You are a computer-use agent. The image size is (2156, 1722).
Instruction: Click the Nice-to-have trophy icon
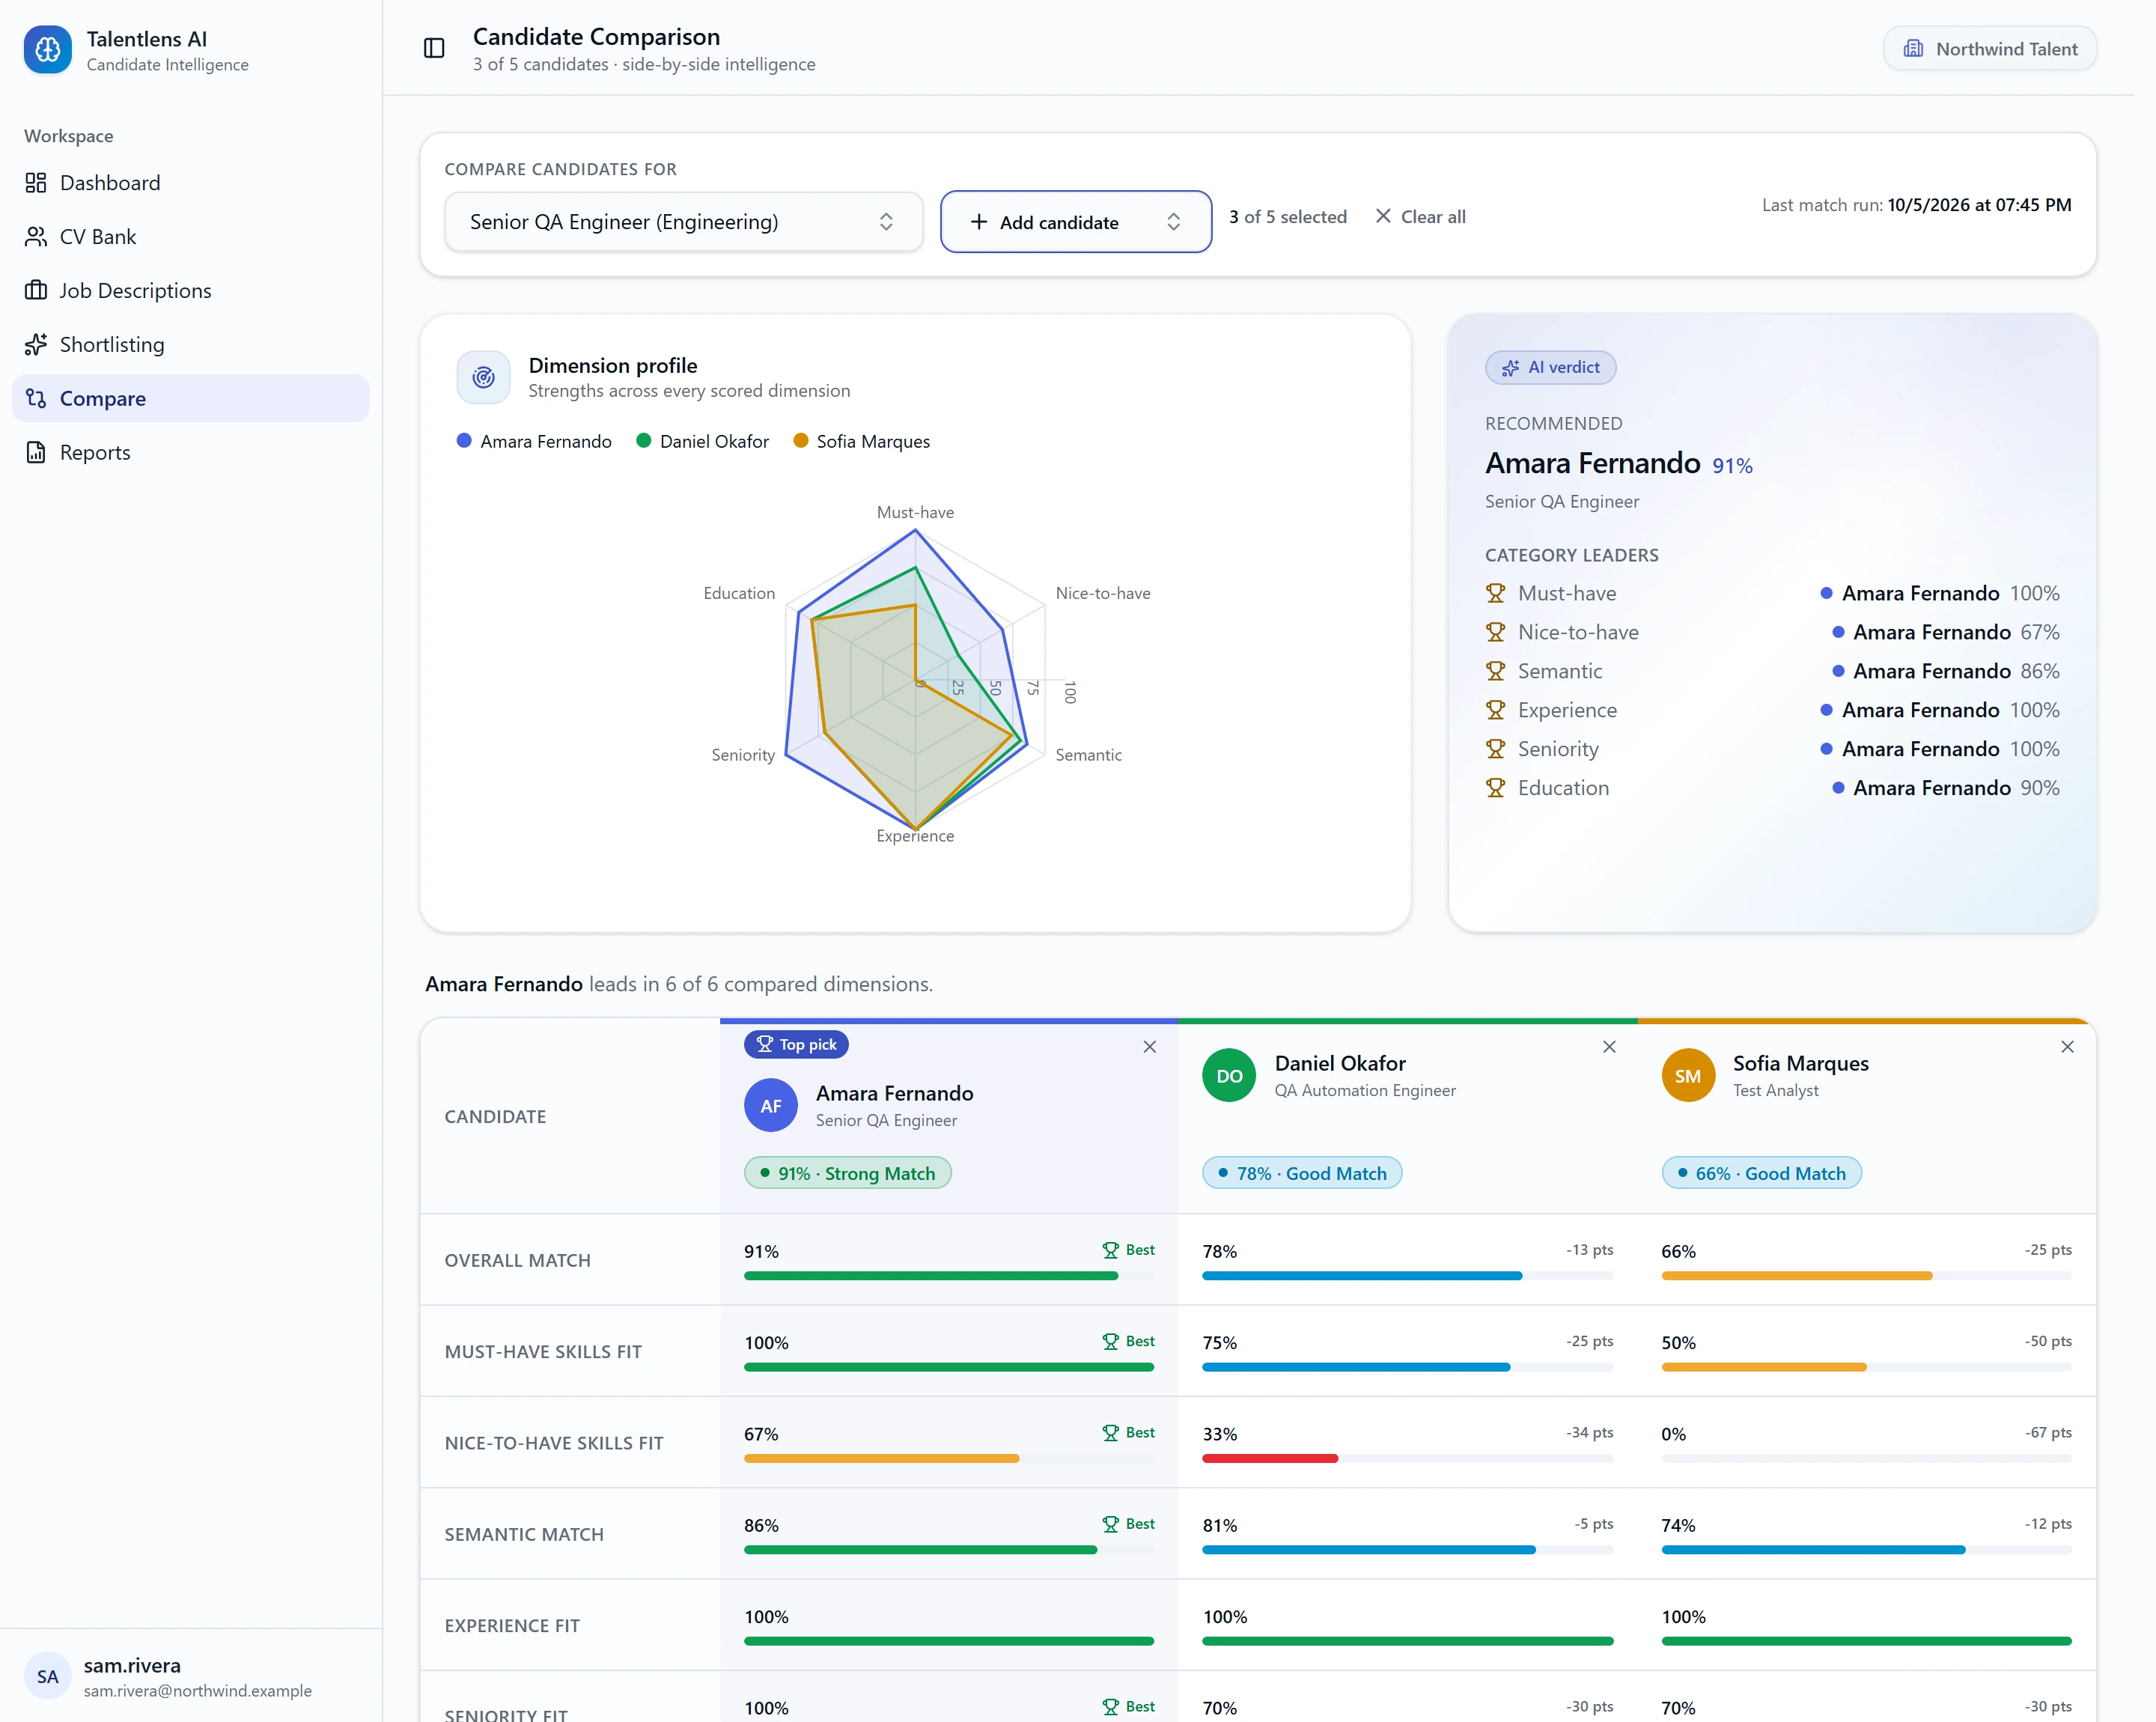pyautogui.click(x=1495, y=632)
